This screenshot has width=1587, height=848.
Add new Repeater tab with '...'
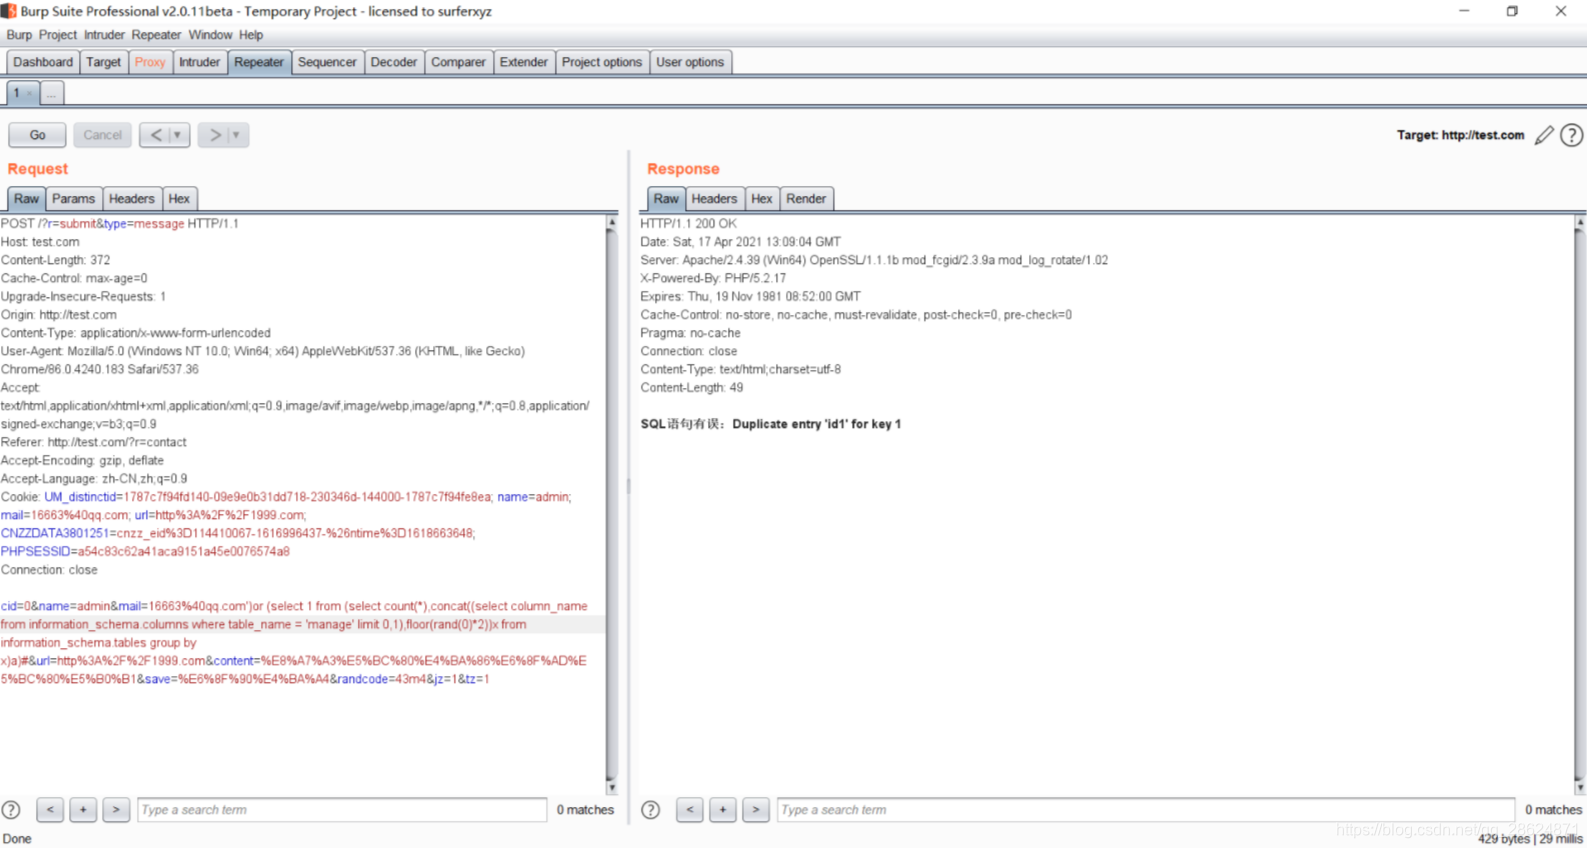point(51,93)
